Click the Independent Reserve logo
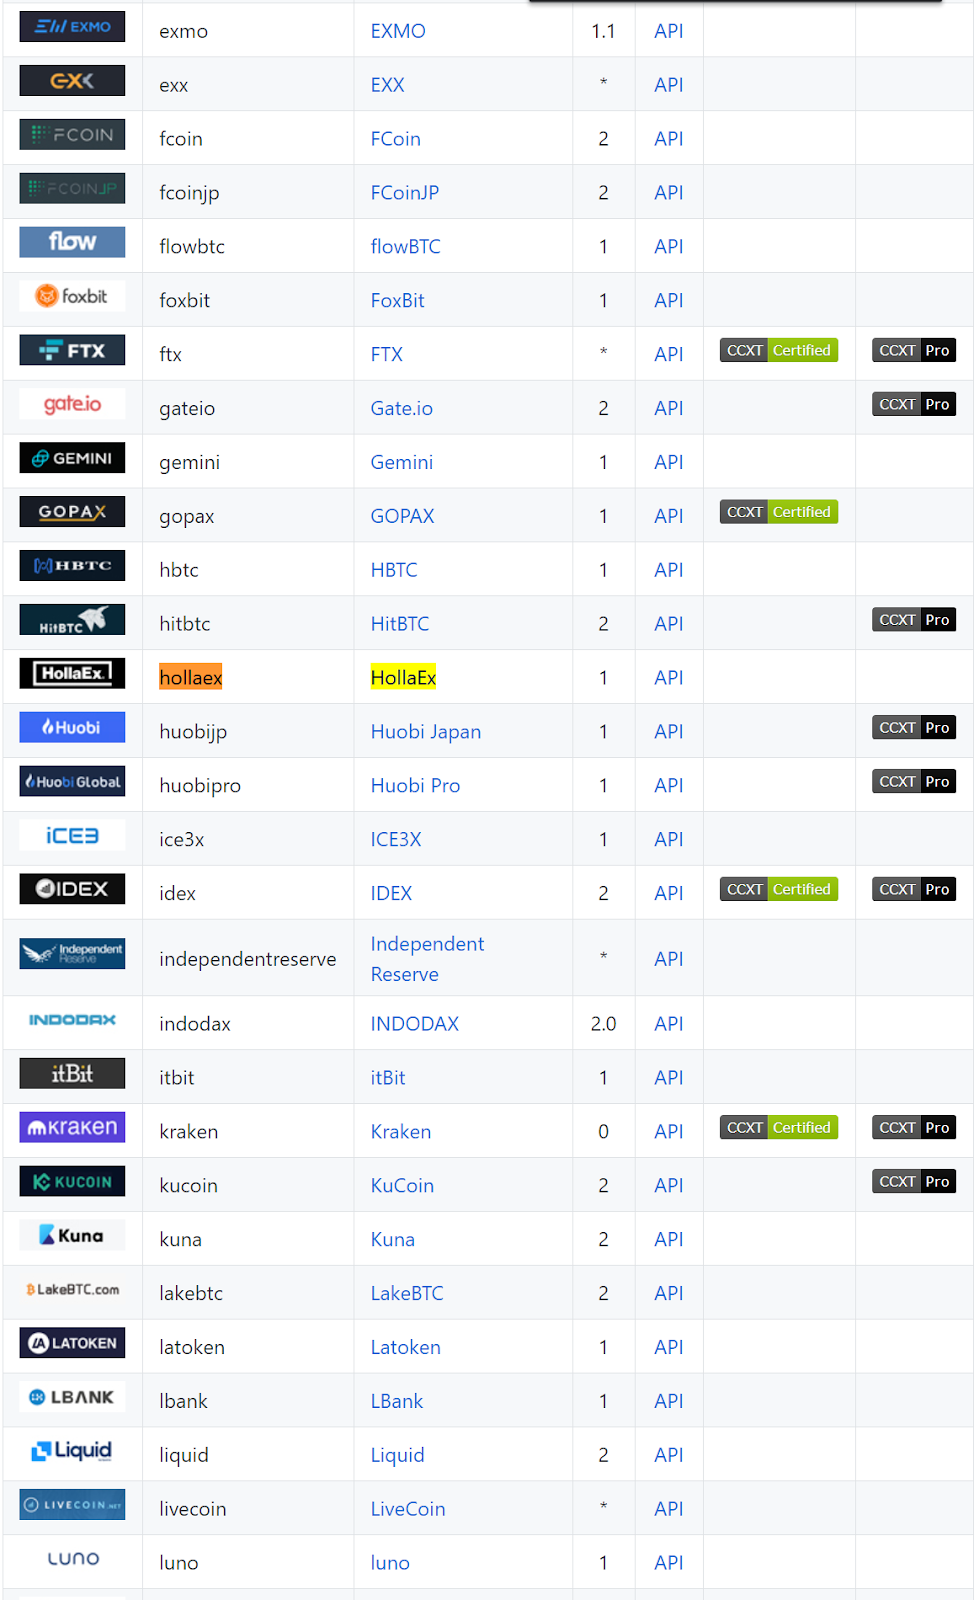This screenshot has width=974, height=1600. pos(72,955)
